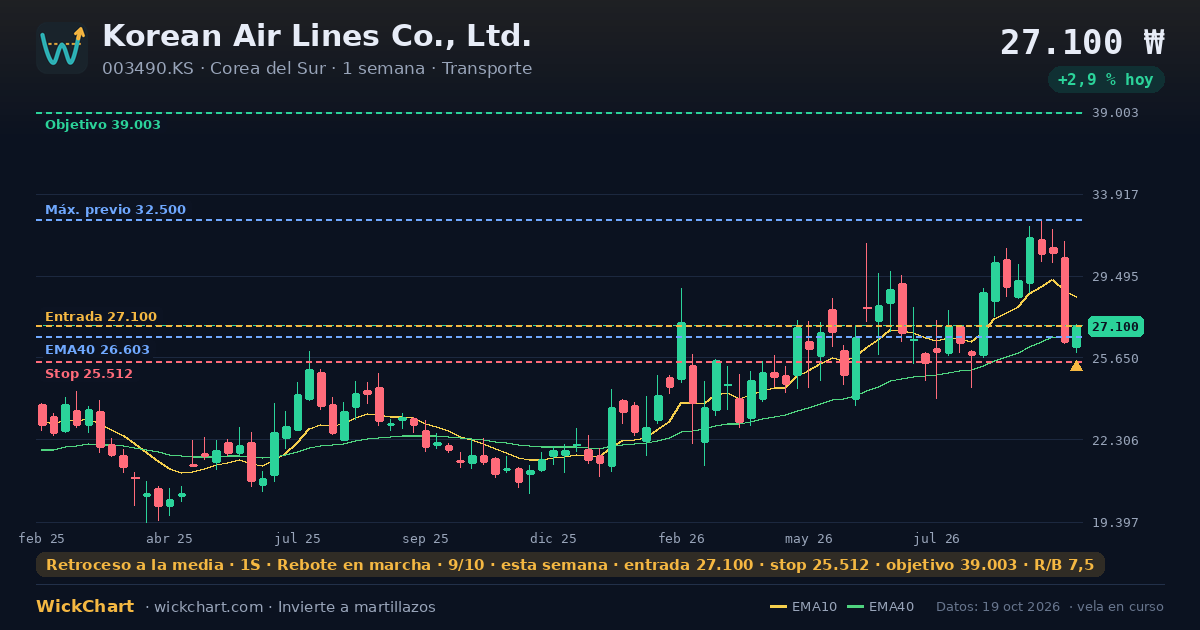Click the jul 25 date axis label
The image size is (1200, 630).
point(298,539)
